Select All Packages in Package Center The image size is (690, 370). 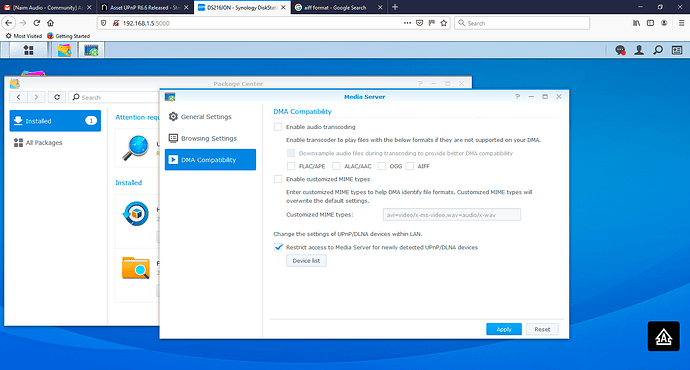[55, 143]
